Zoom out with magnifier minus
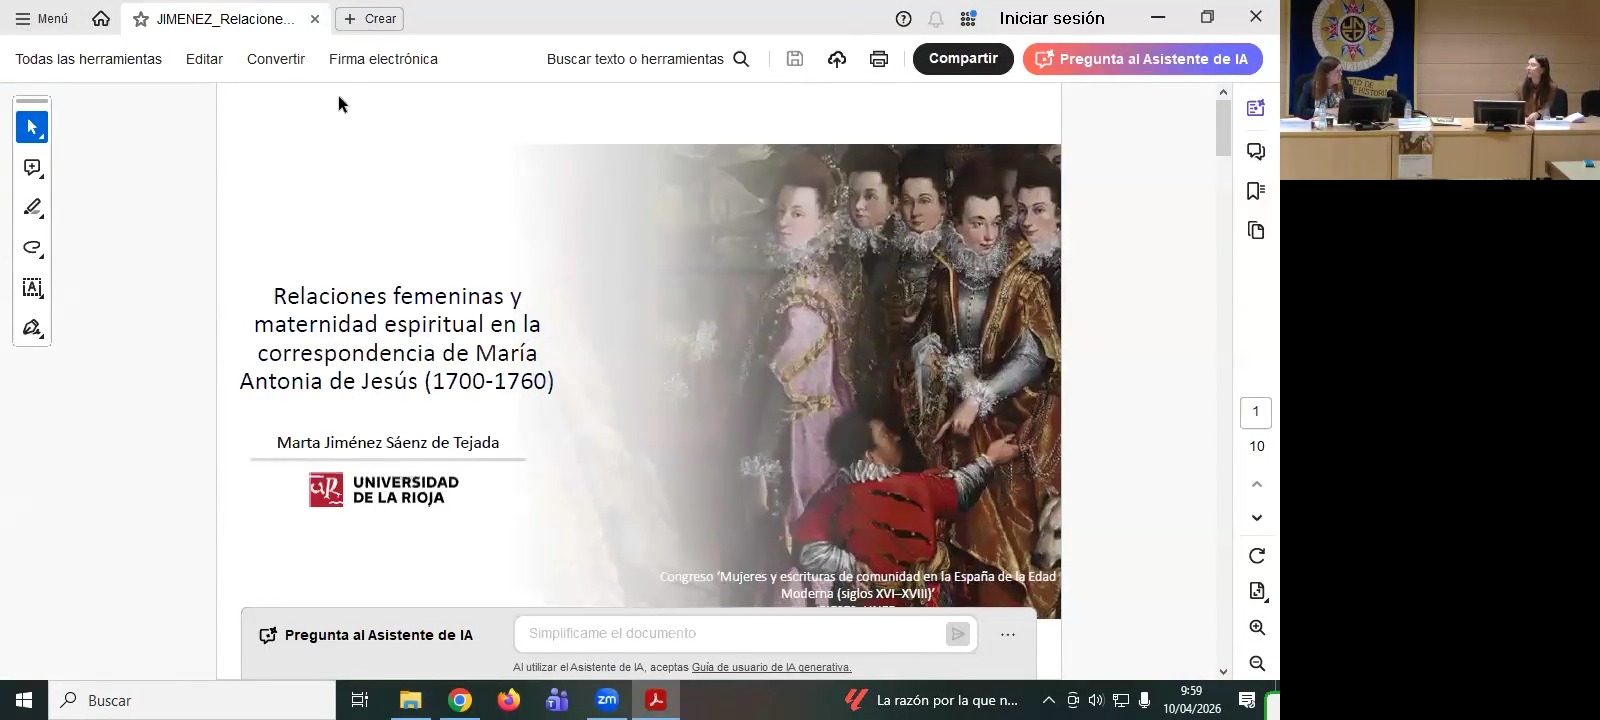The width and height of the screenshot is (1600, 720). click(1257, 664)
